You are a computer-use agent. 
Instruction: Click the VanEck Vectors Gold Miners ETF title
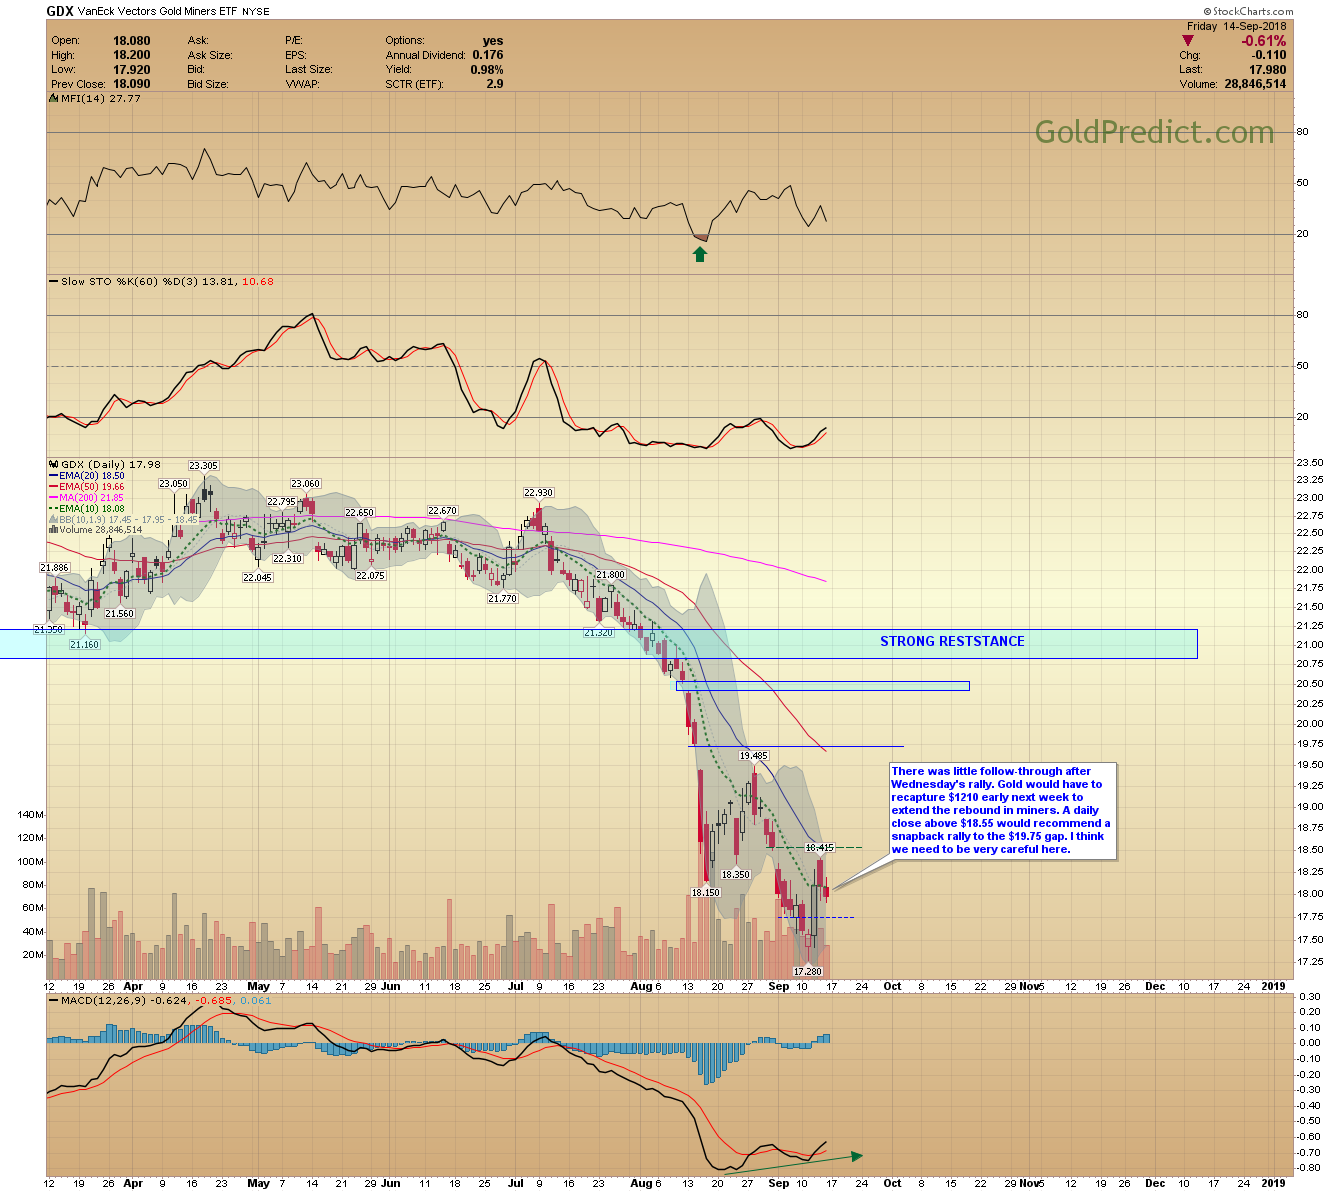coord(159,12)
